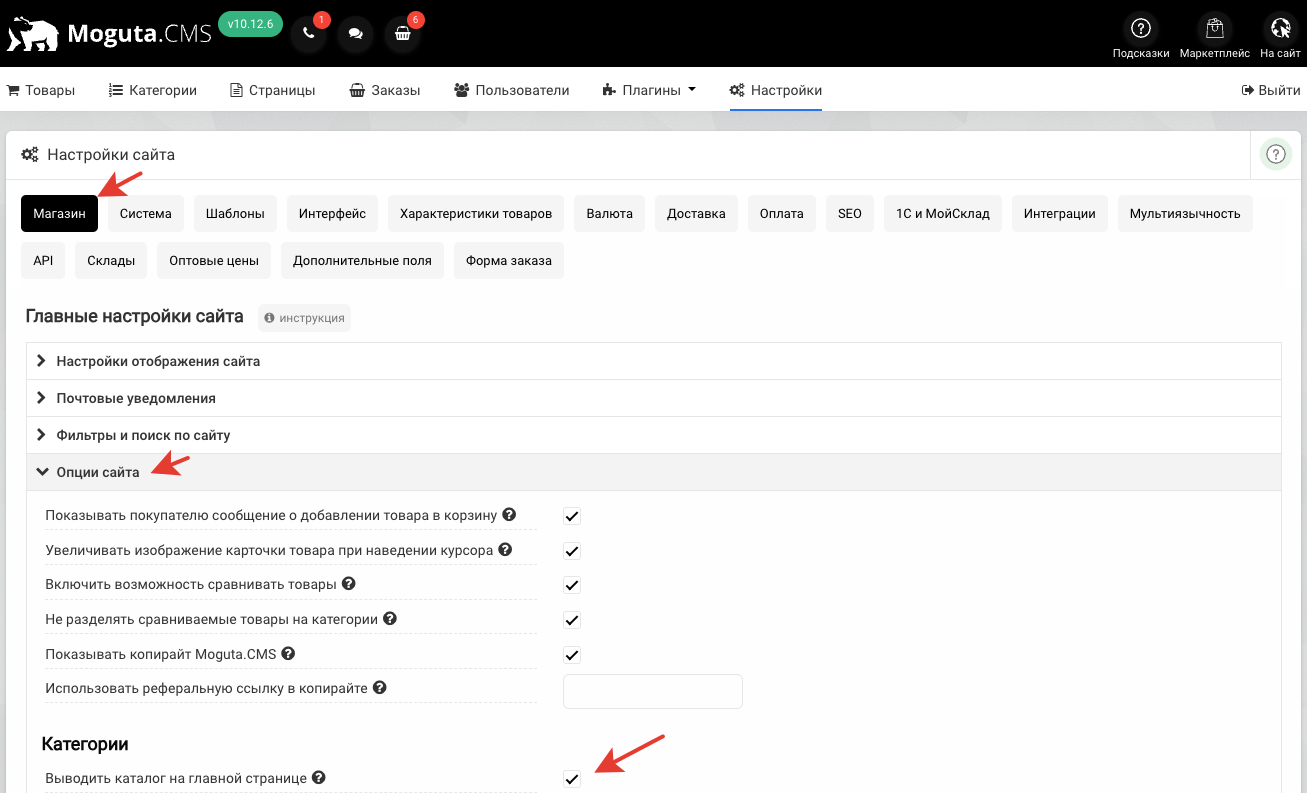Image resolution: width=1307 pixels, height=793 pixels.
Task: Go to Товары in the main menu
Action: (41, 90)
